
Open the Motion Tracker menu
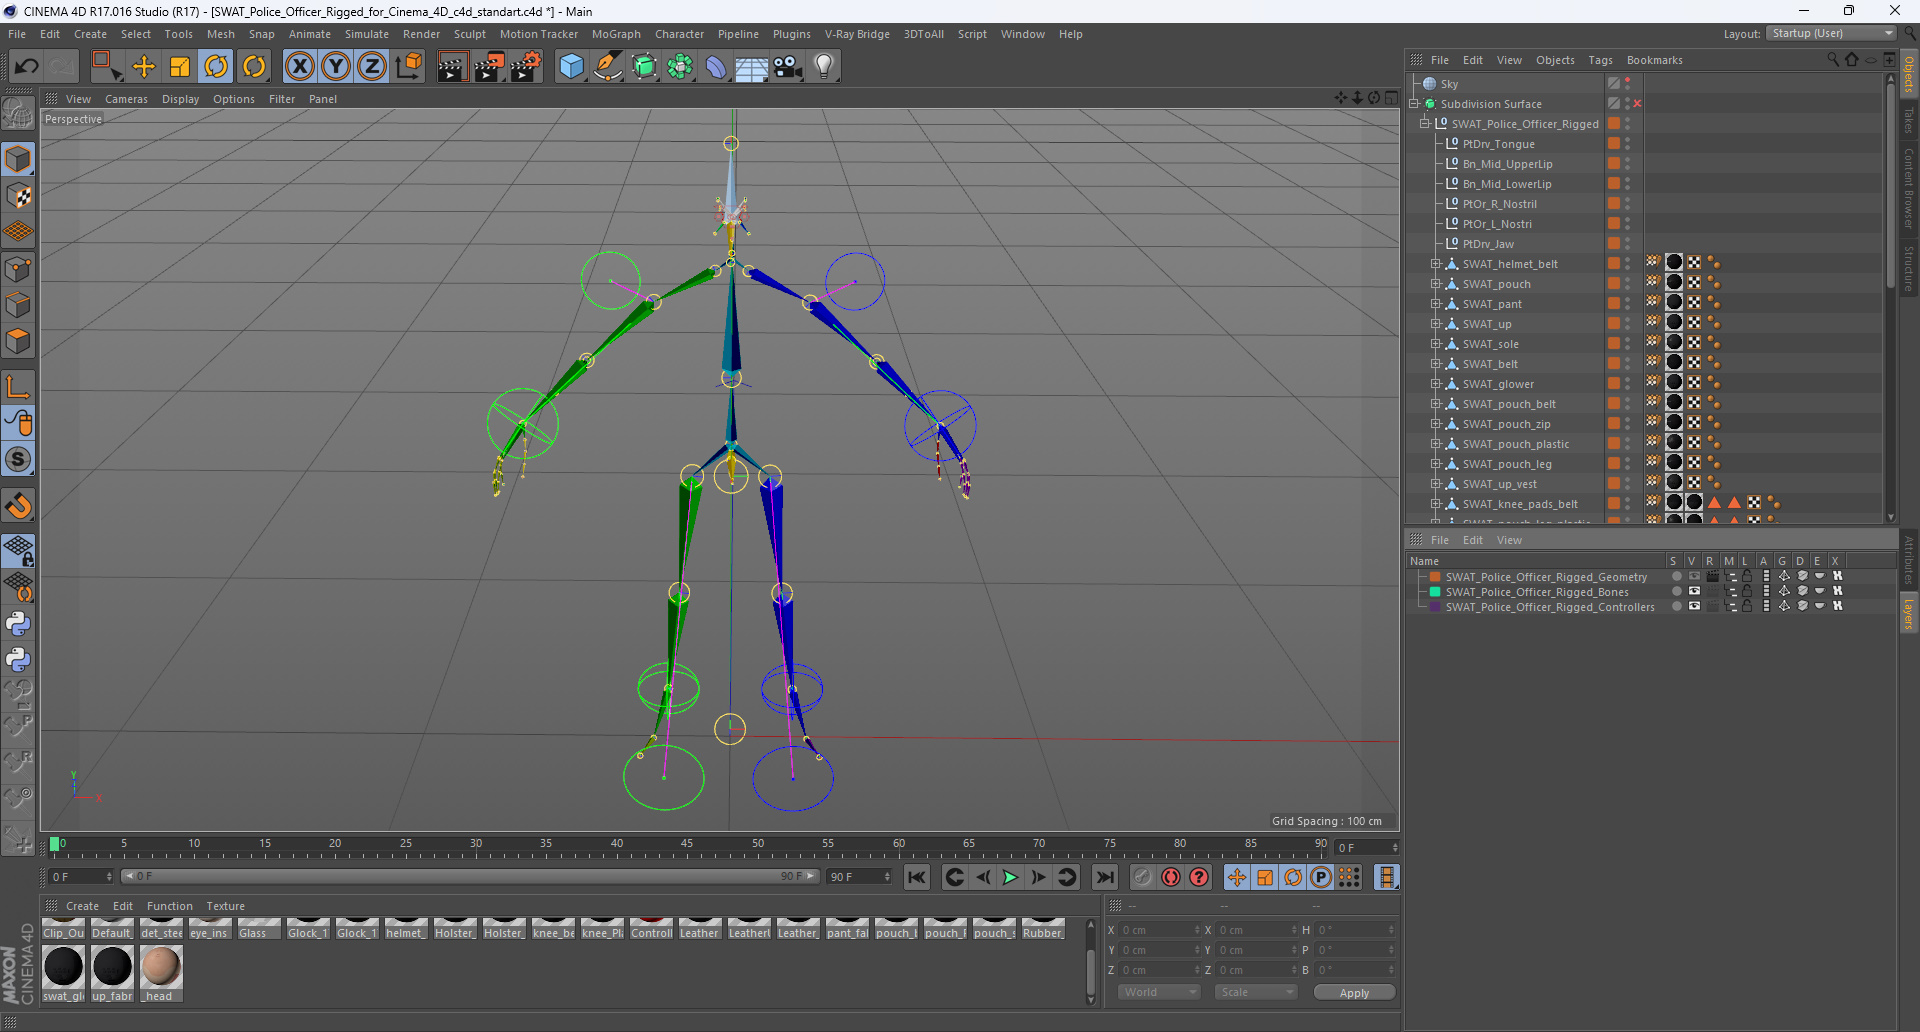click(x=539, y=34)
